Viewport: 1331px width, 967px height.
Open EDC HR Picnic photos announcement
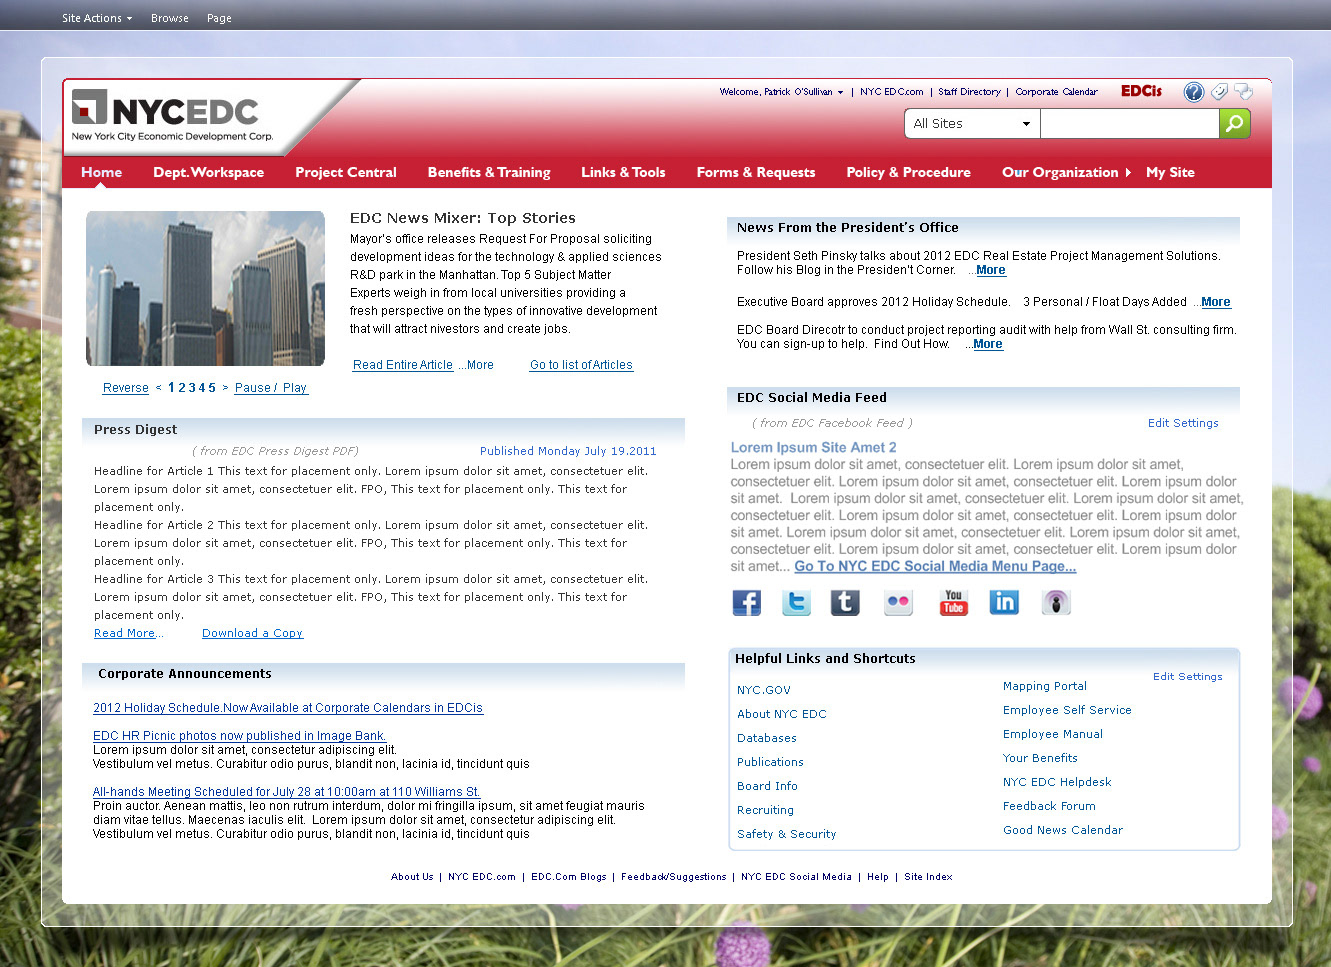point(239,736)
